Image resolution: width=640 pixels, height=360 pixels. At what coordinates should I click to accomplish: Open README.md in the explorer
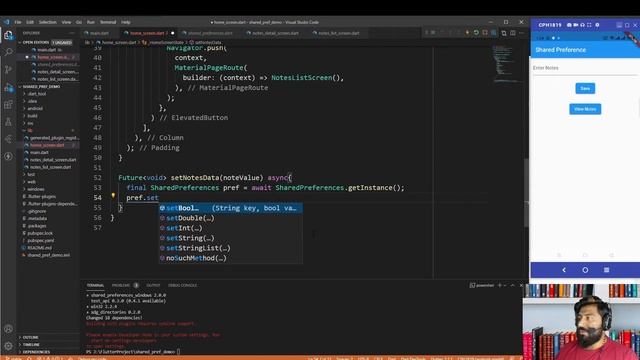(x=40, y=248)
